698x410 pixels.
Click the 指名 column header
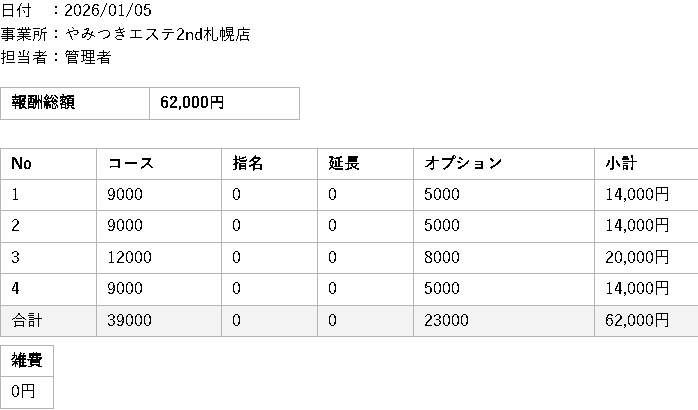pos(248,163)
